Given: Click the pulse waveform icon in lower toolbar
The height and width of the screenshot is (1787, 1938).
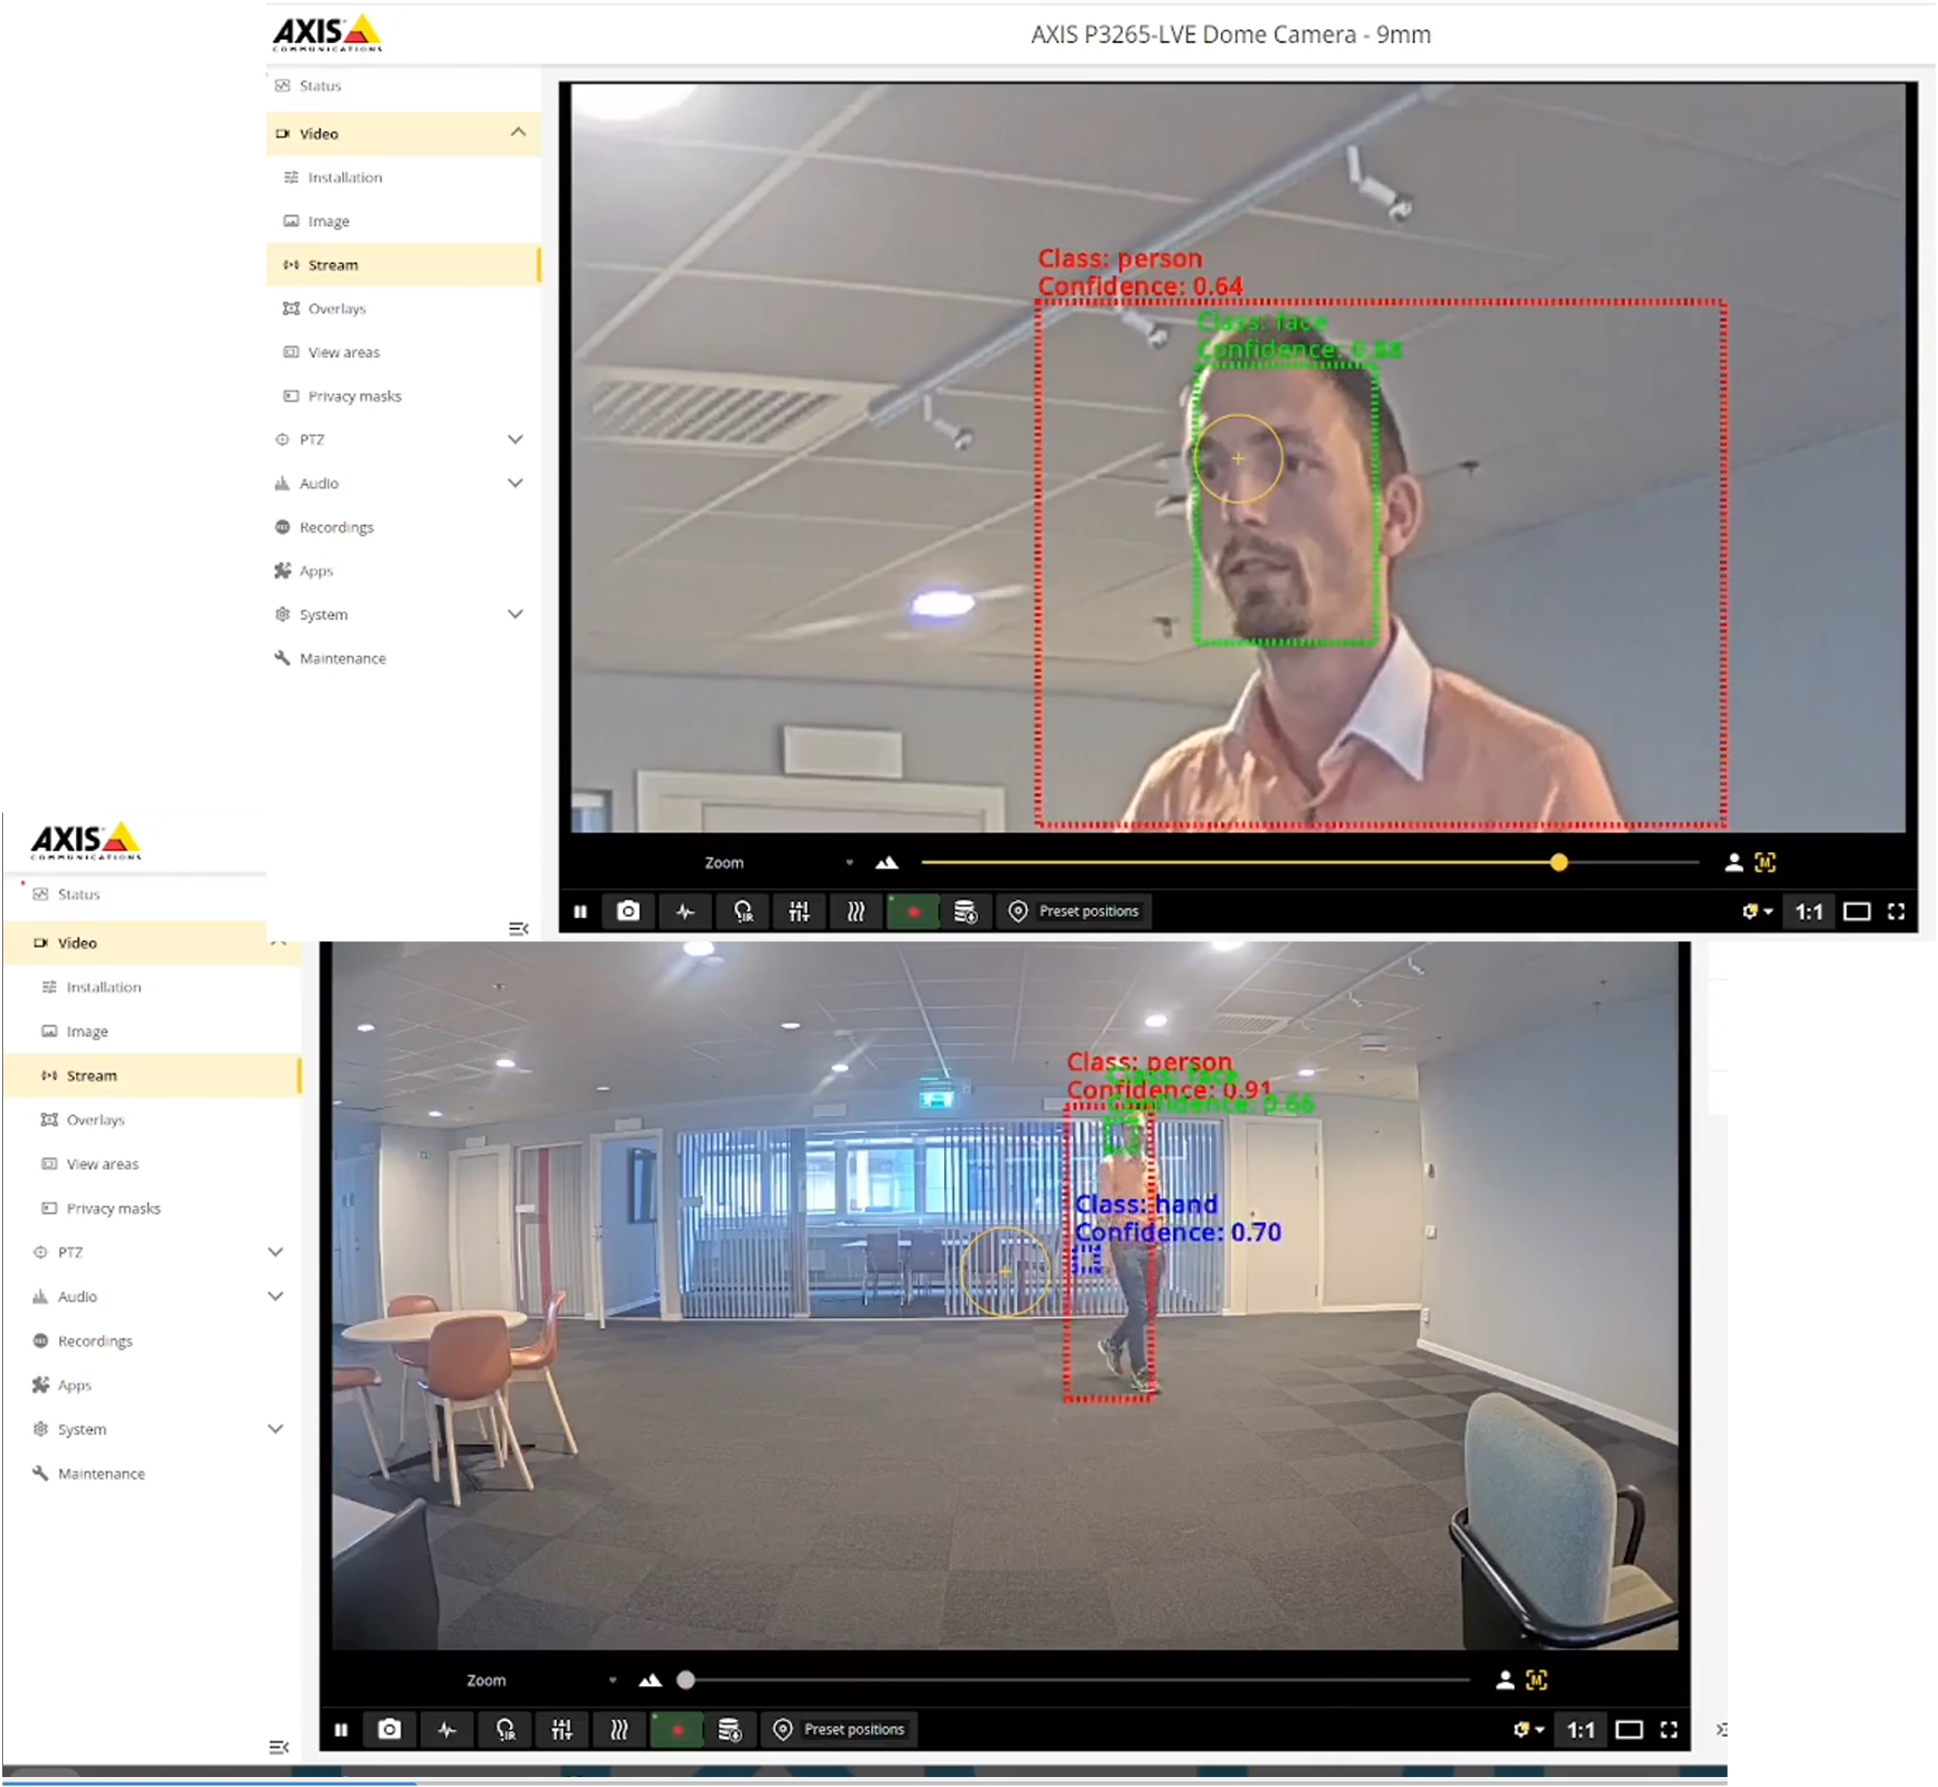Looking at the screenshot, I should [x=447, y=1731].
